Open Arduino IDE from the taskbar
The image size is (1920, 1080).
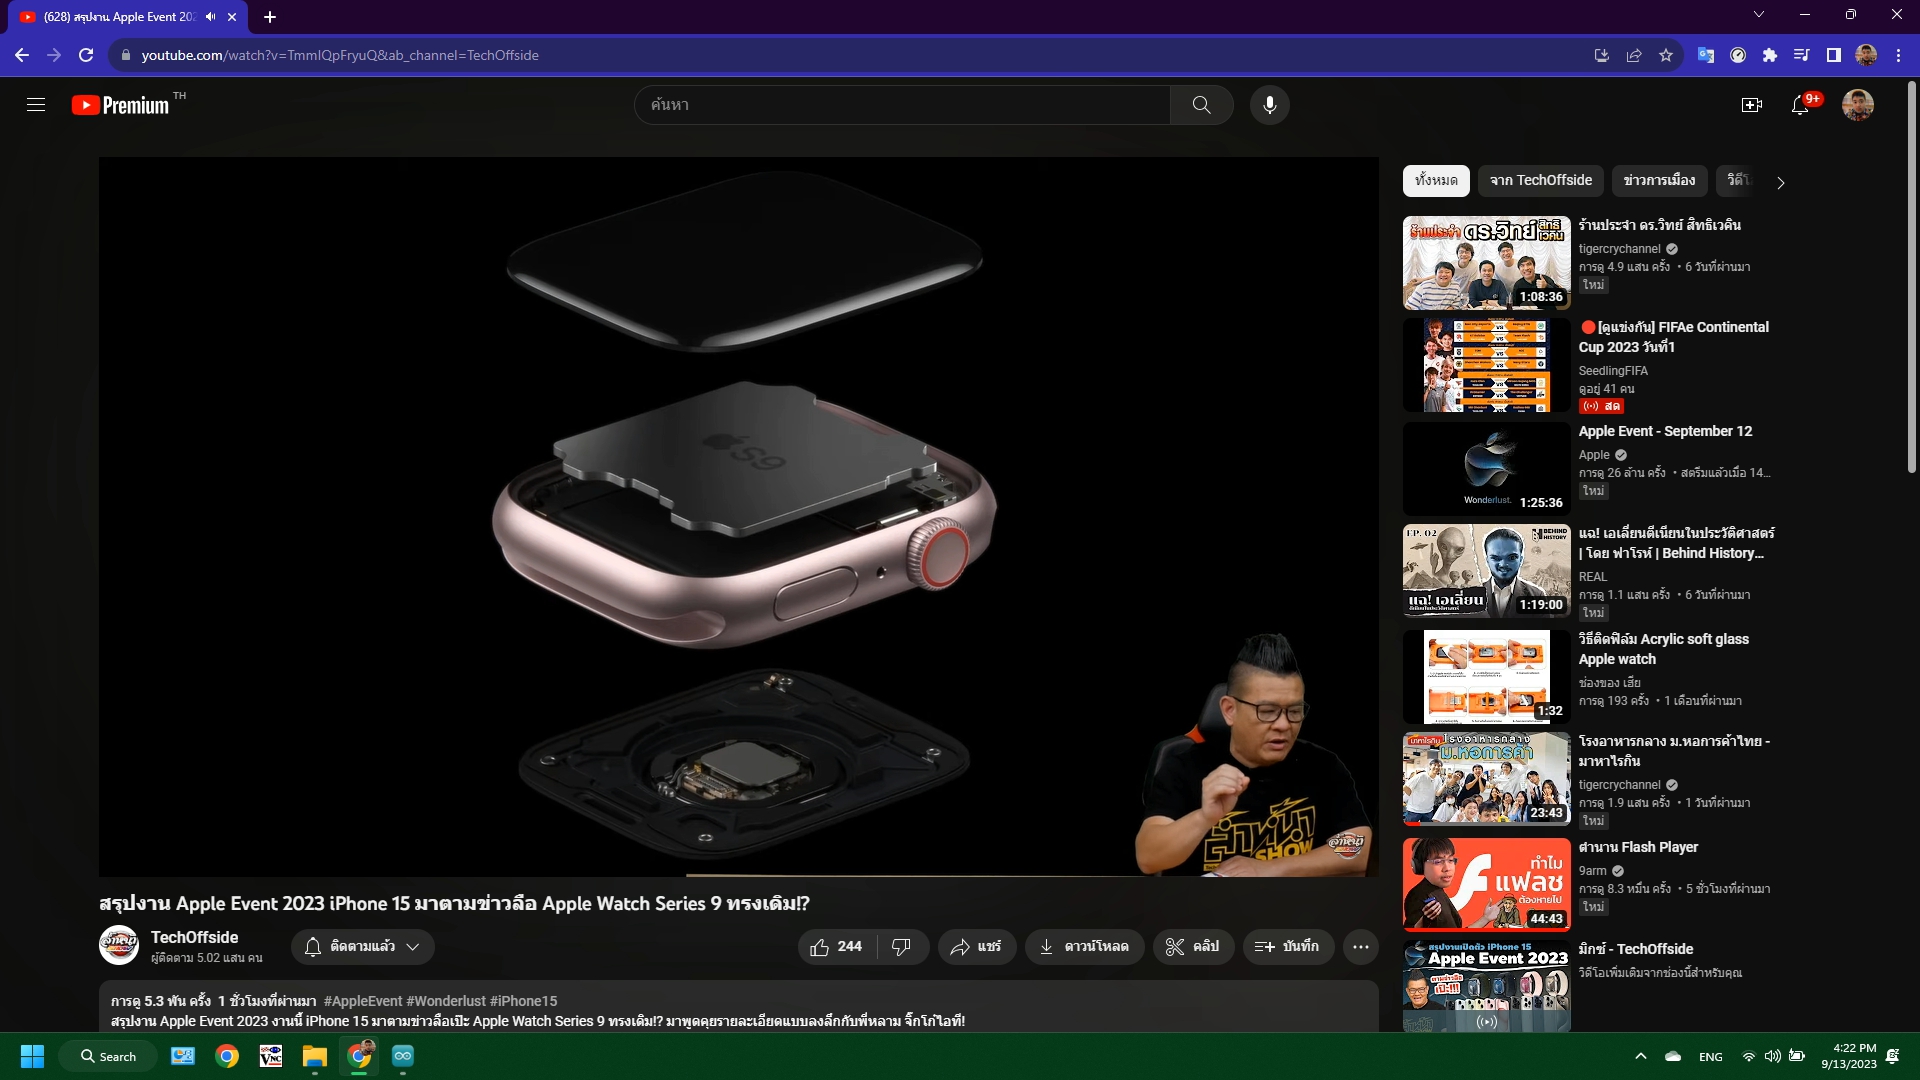pos(403,1056)
